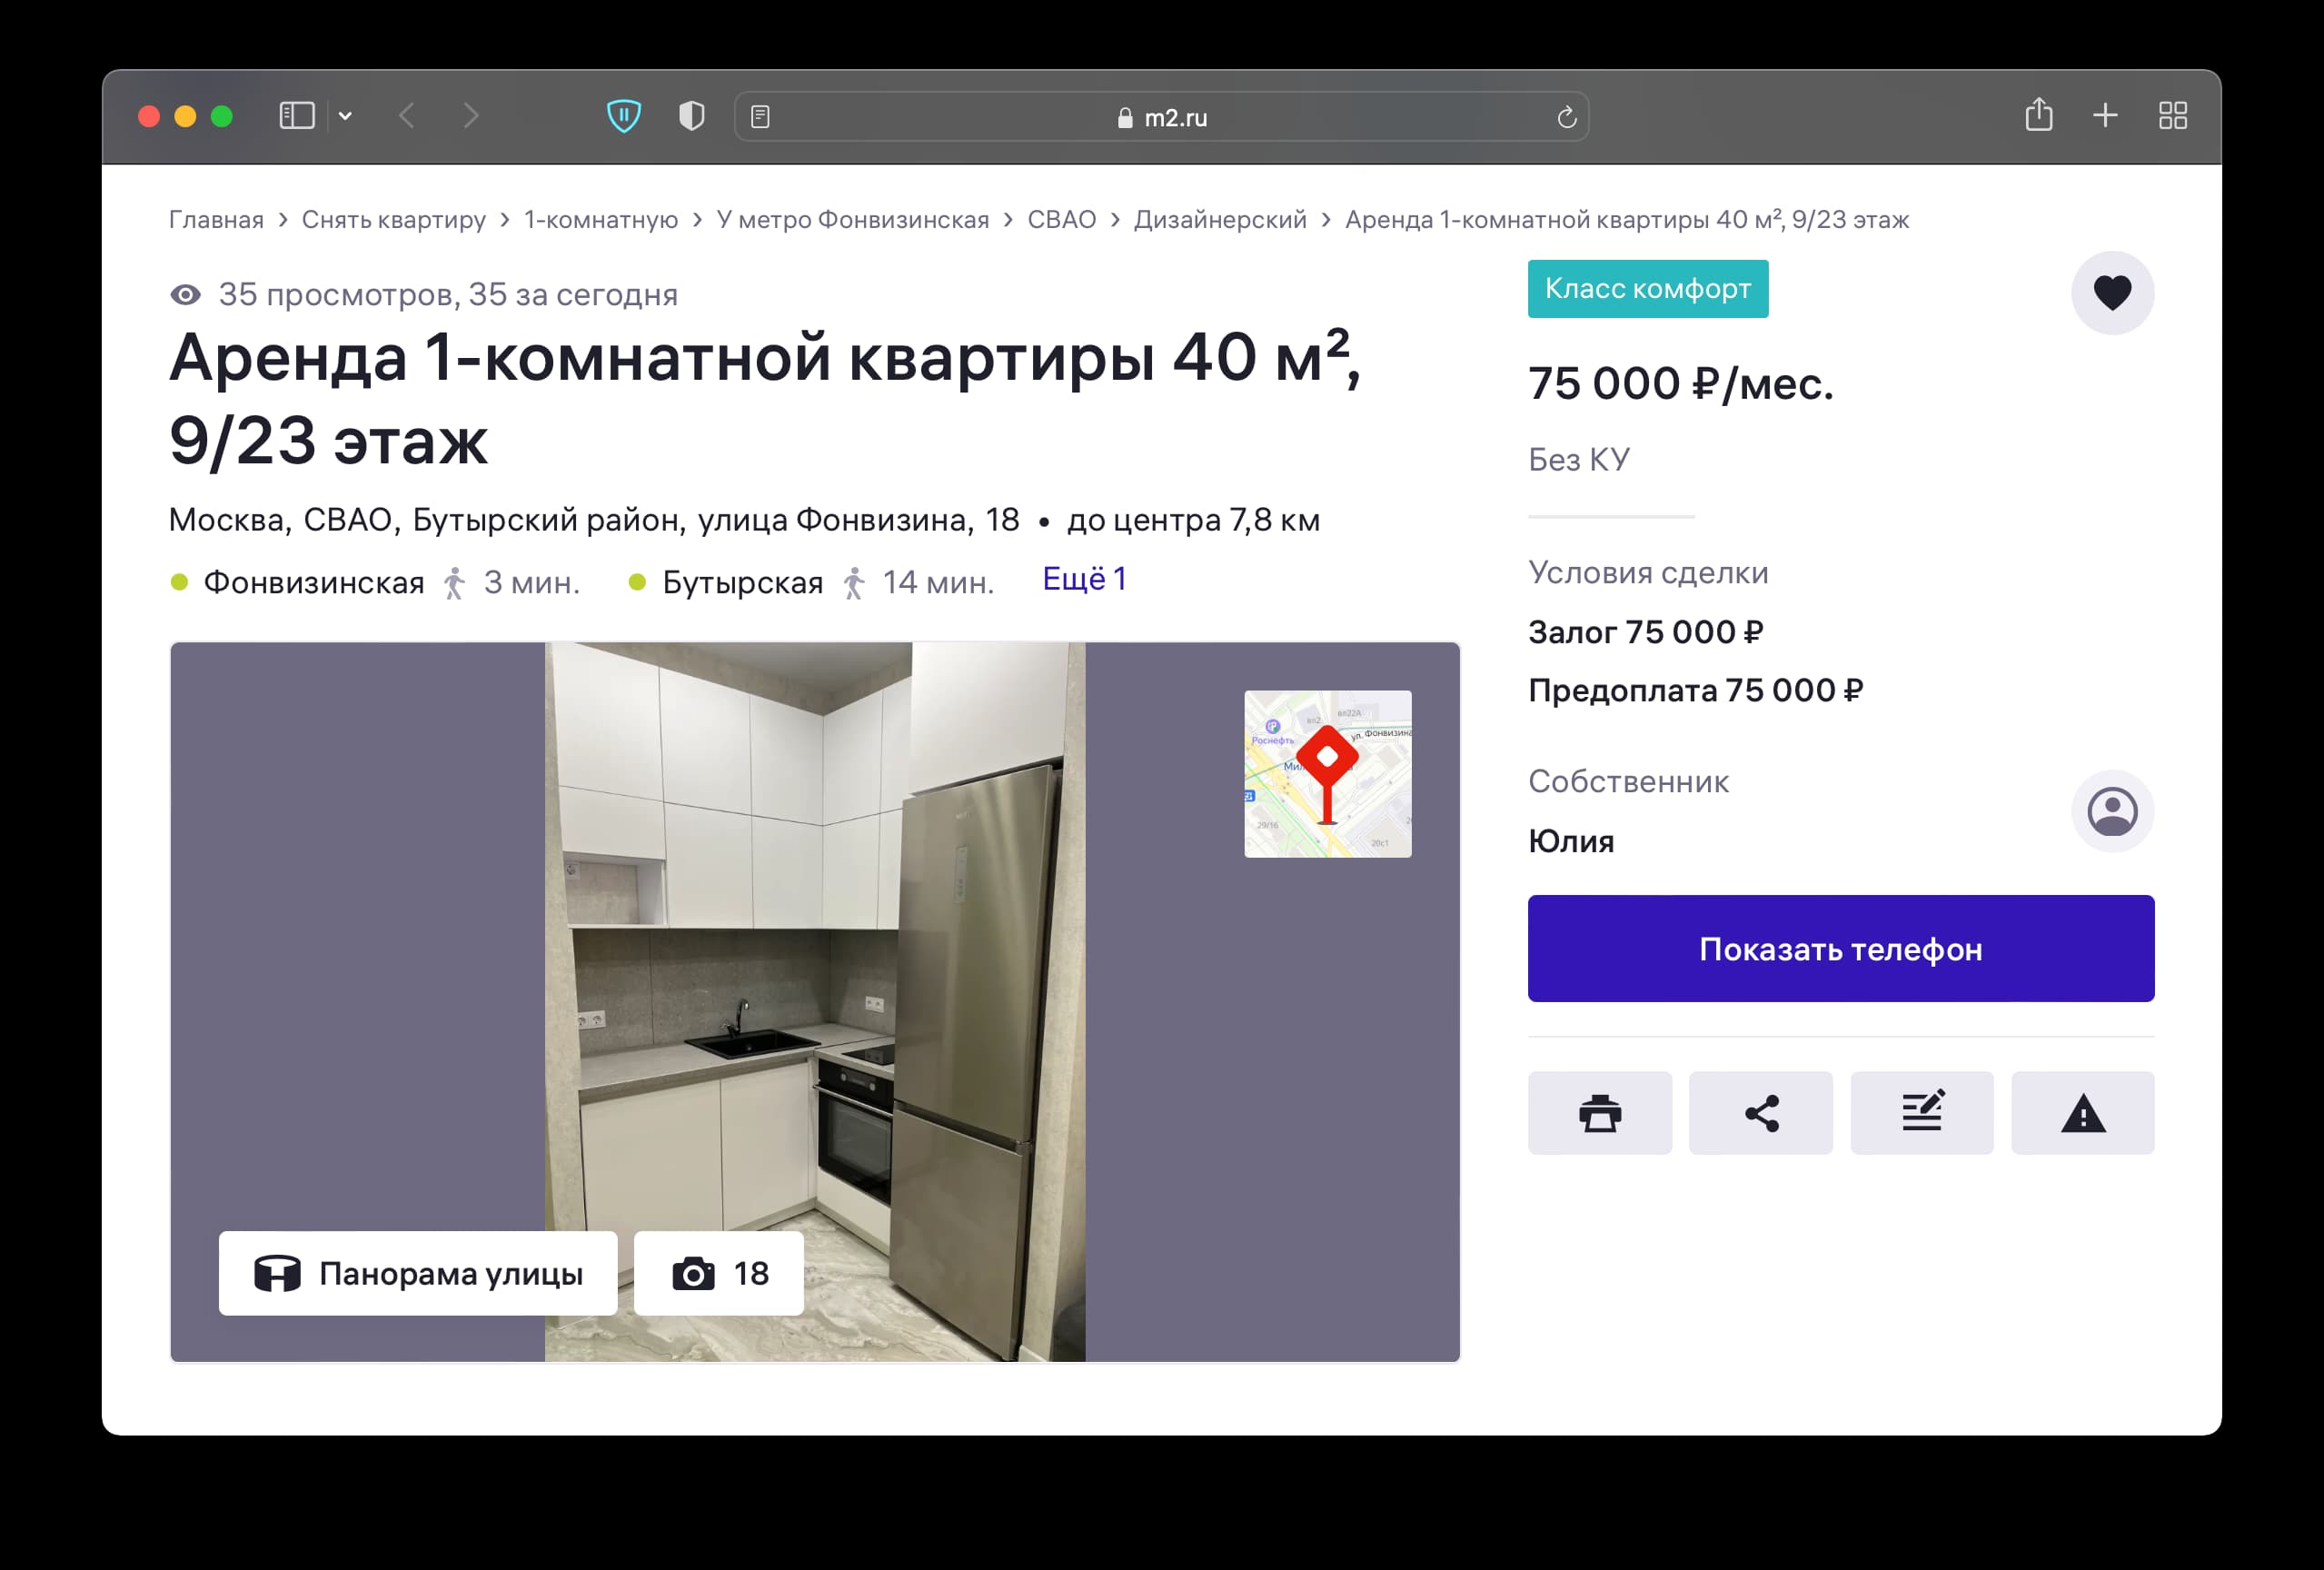Add listing to favorites with heart icon
2324x1570 pixels.
click(2112, 293)
